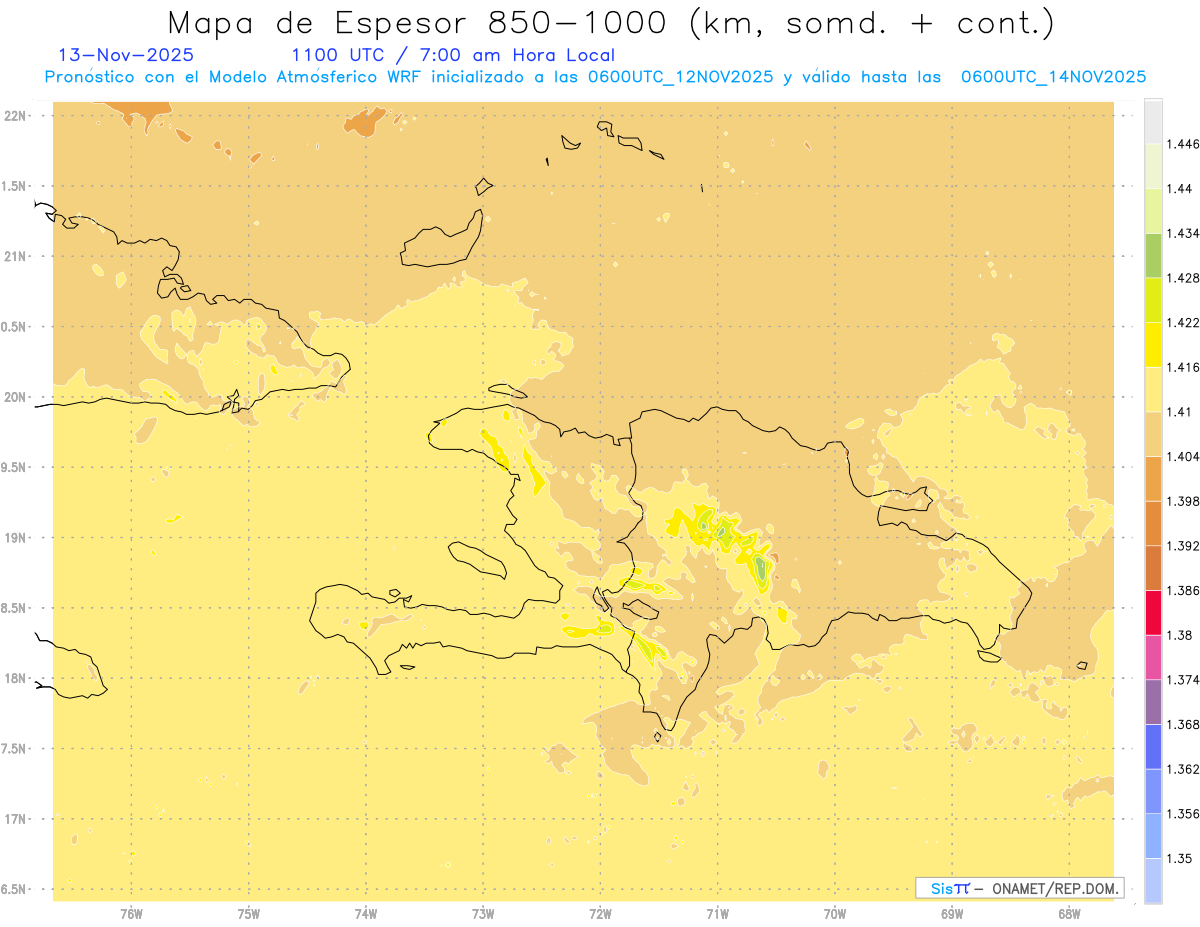The height and width of the screenshot is (927, 1200).
Task: Click the legend value '1.356'
Action: coord(1185,814)
